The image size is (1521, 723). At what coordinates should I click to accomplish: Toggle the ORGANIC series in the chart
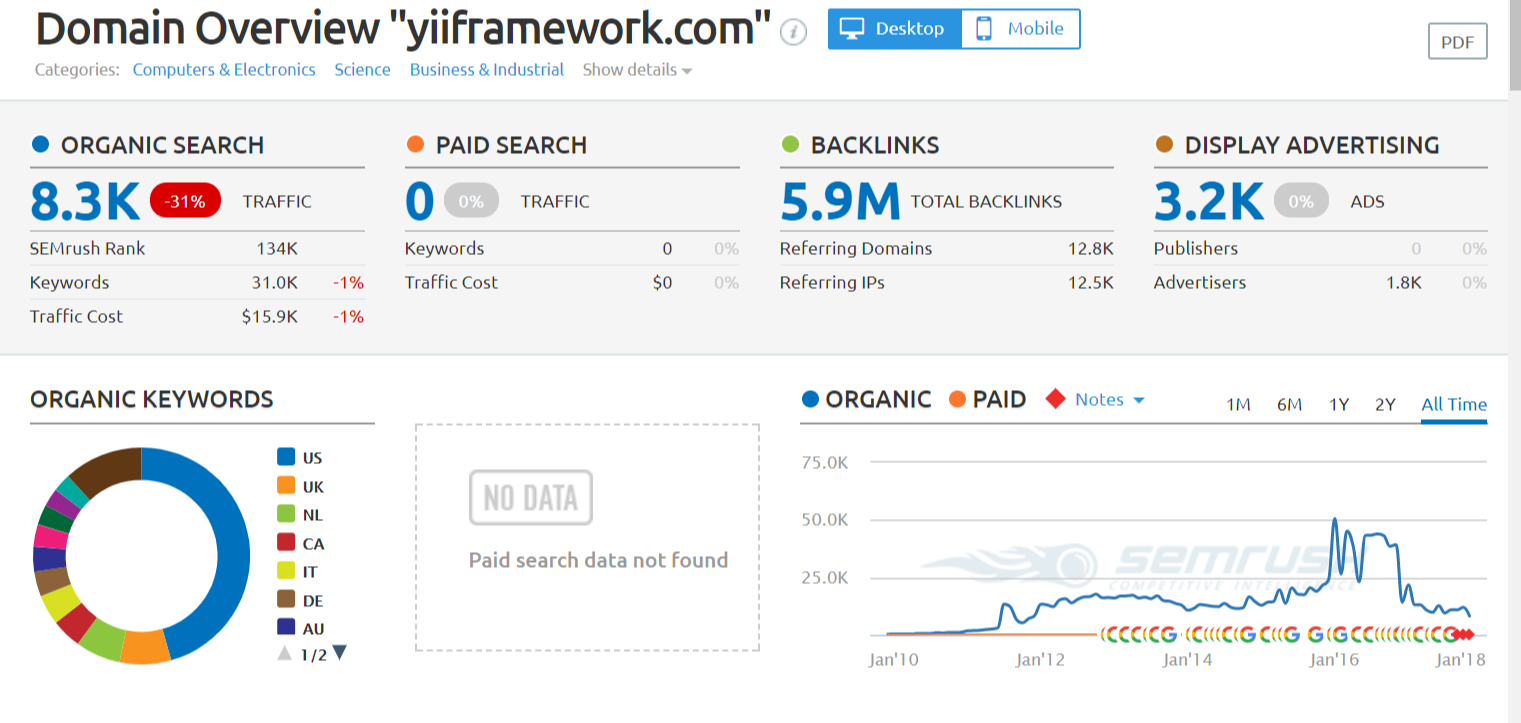(x=866, y=400)
